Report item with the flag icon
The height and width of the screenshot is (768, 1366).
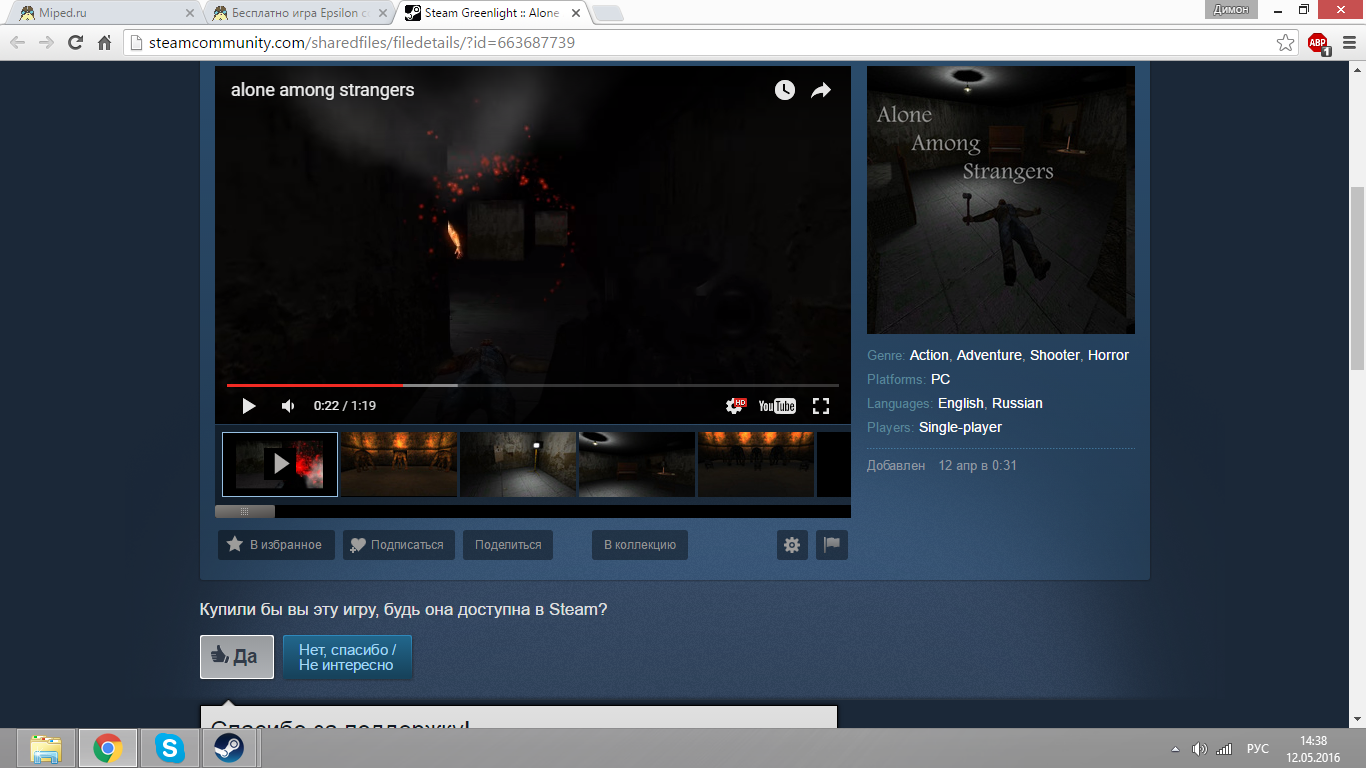pyautogui.click(x=832, y=545)
